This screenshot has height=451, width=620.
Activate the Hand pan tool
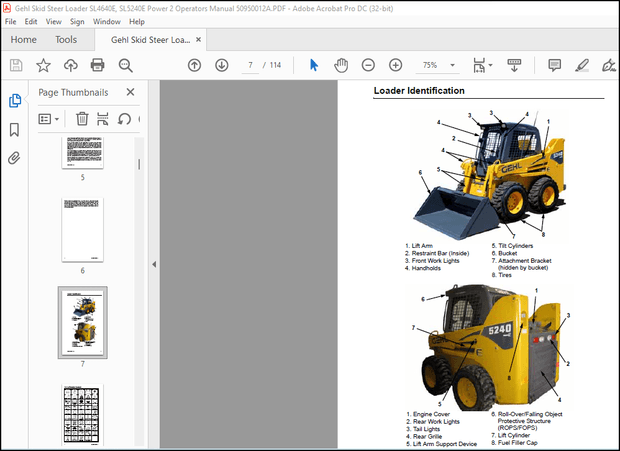341,65
